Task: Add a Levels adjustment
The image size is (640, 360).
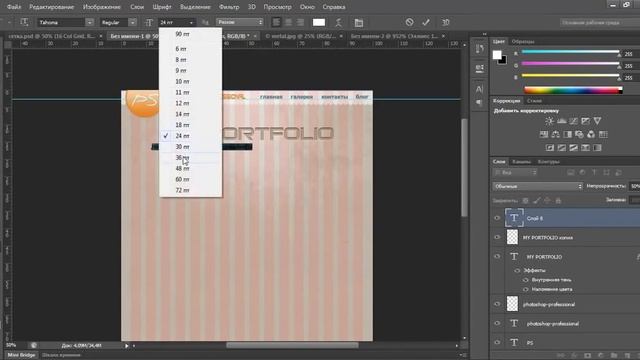Action: click(562, 121)
